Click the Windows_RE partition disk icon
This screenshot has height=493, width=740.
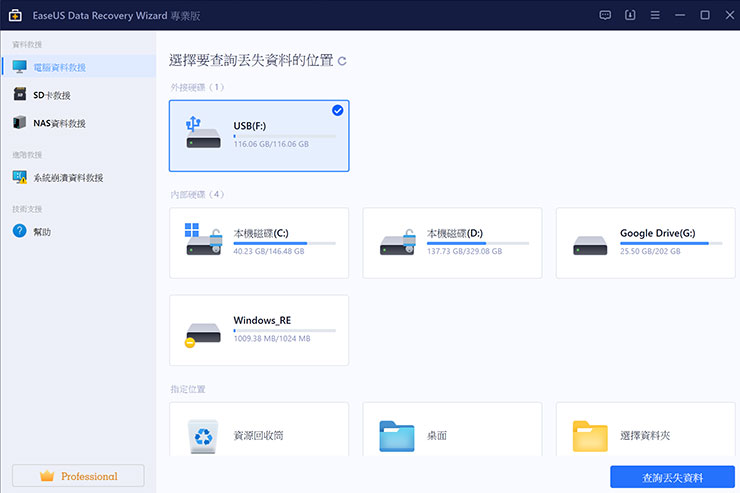(x=203, y=334)
